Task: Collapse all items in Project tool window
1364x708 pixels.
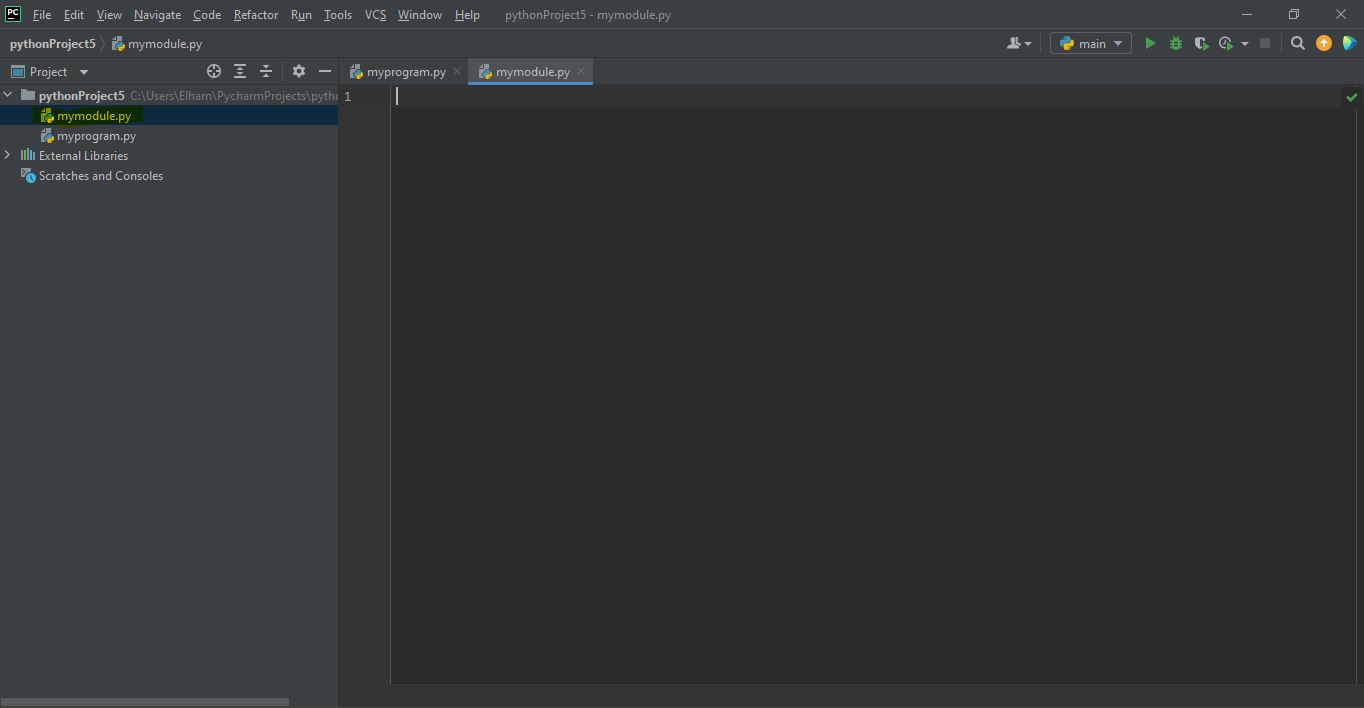Action: [266, 71]
